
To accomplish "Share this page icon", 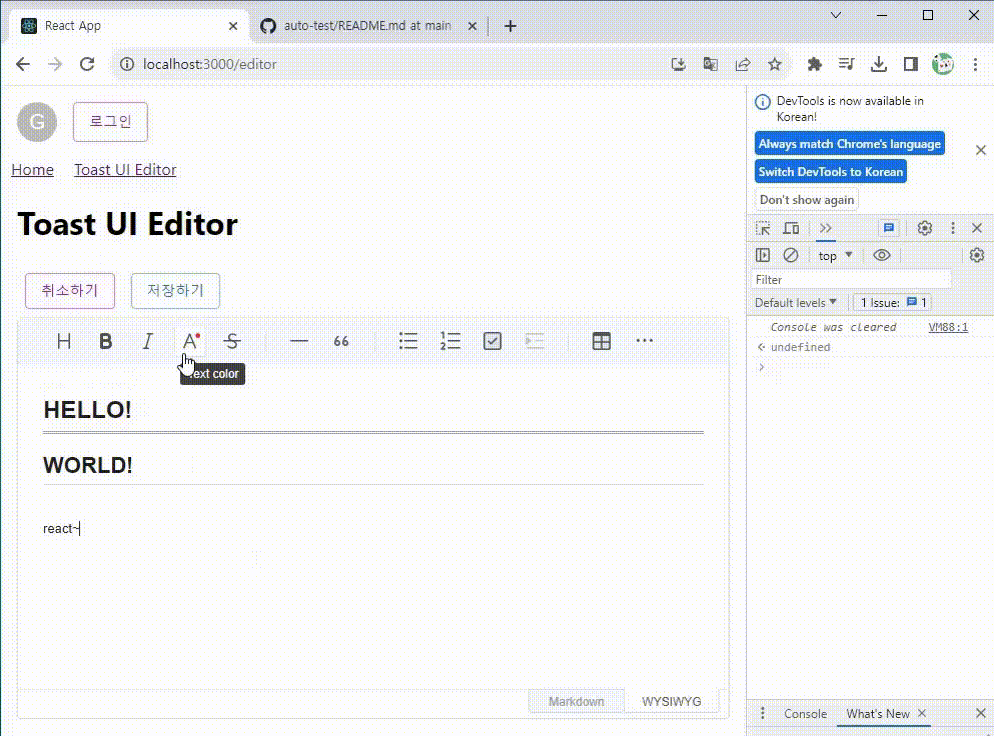I will pos(743,64).
